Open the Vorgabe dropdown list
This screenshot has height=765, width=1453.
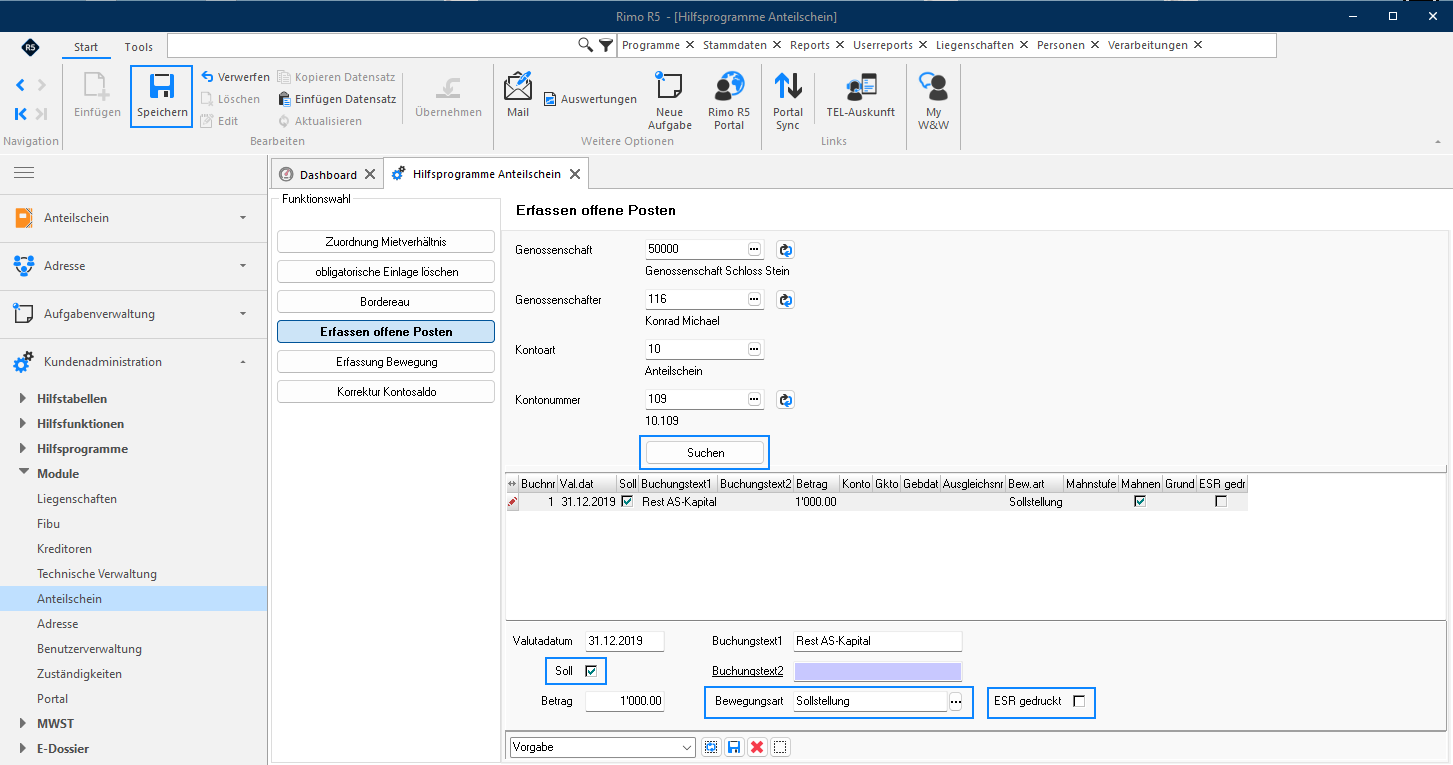[x=687, y=747]
